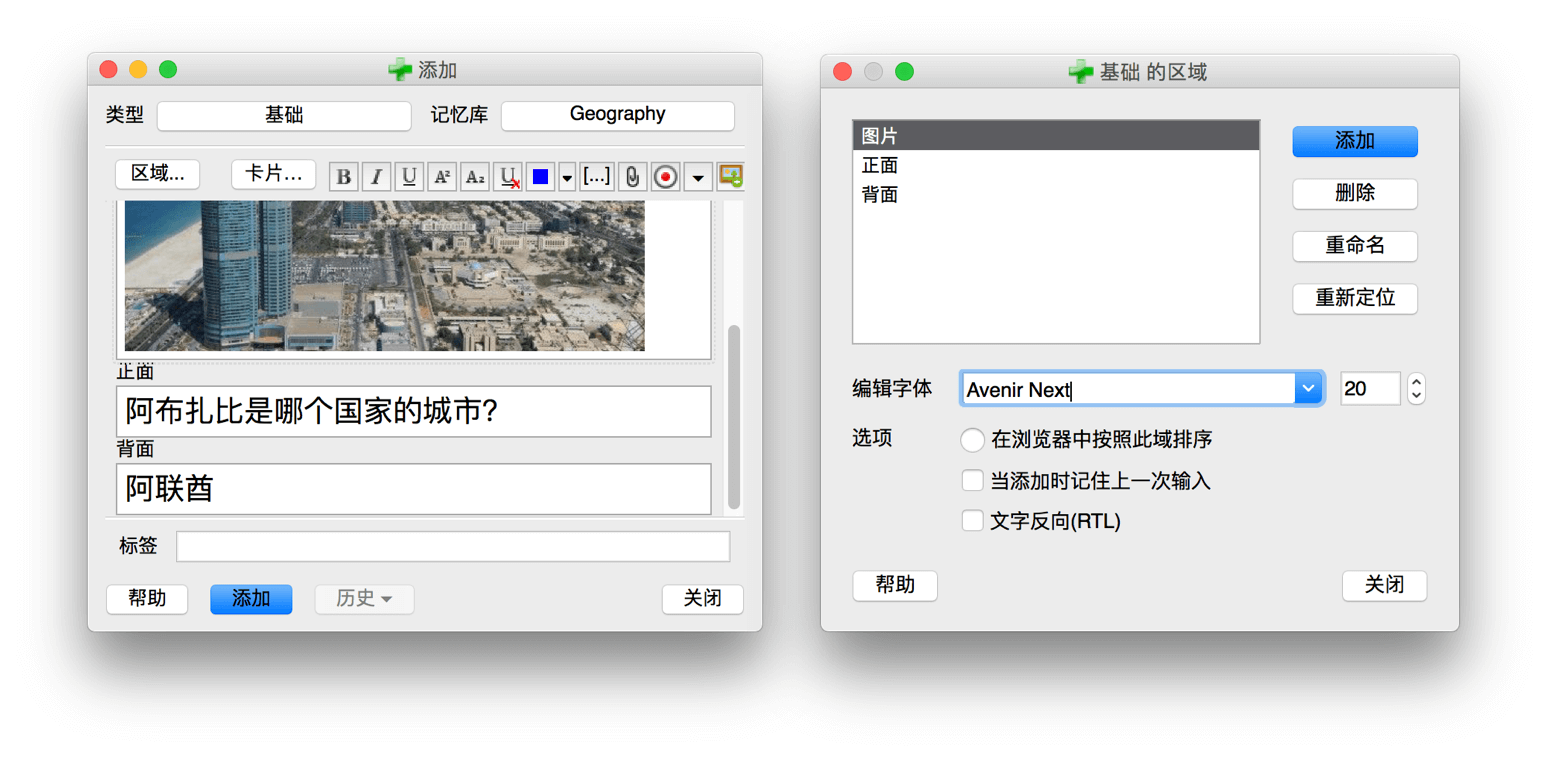Screen dimensions: 1550x760
Task: Click the Avenir Next font text box
Action: [1128, 389]
